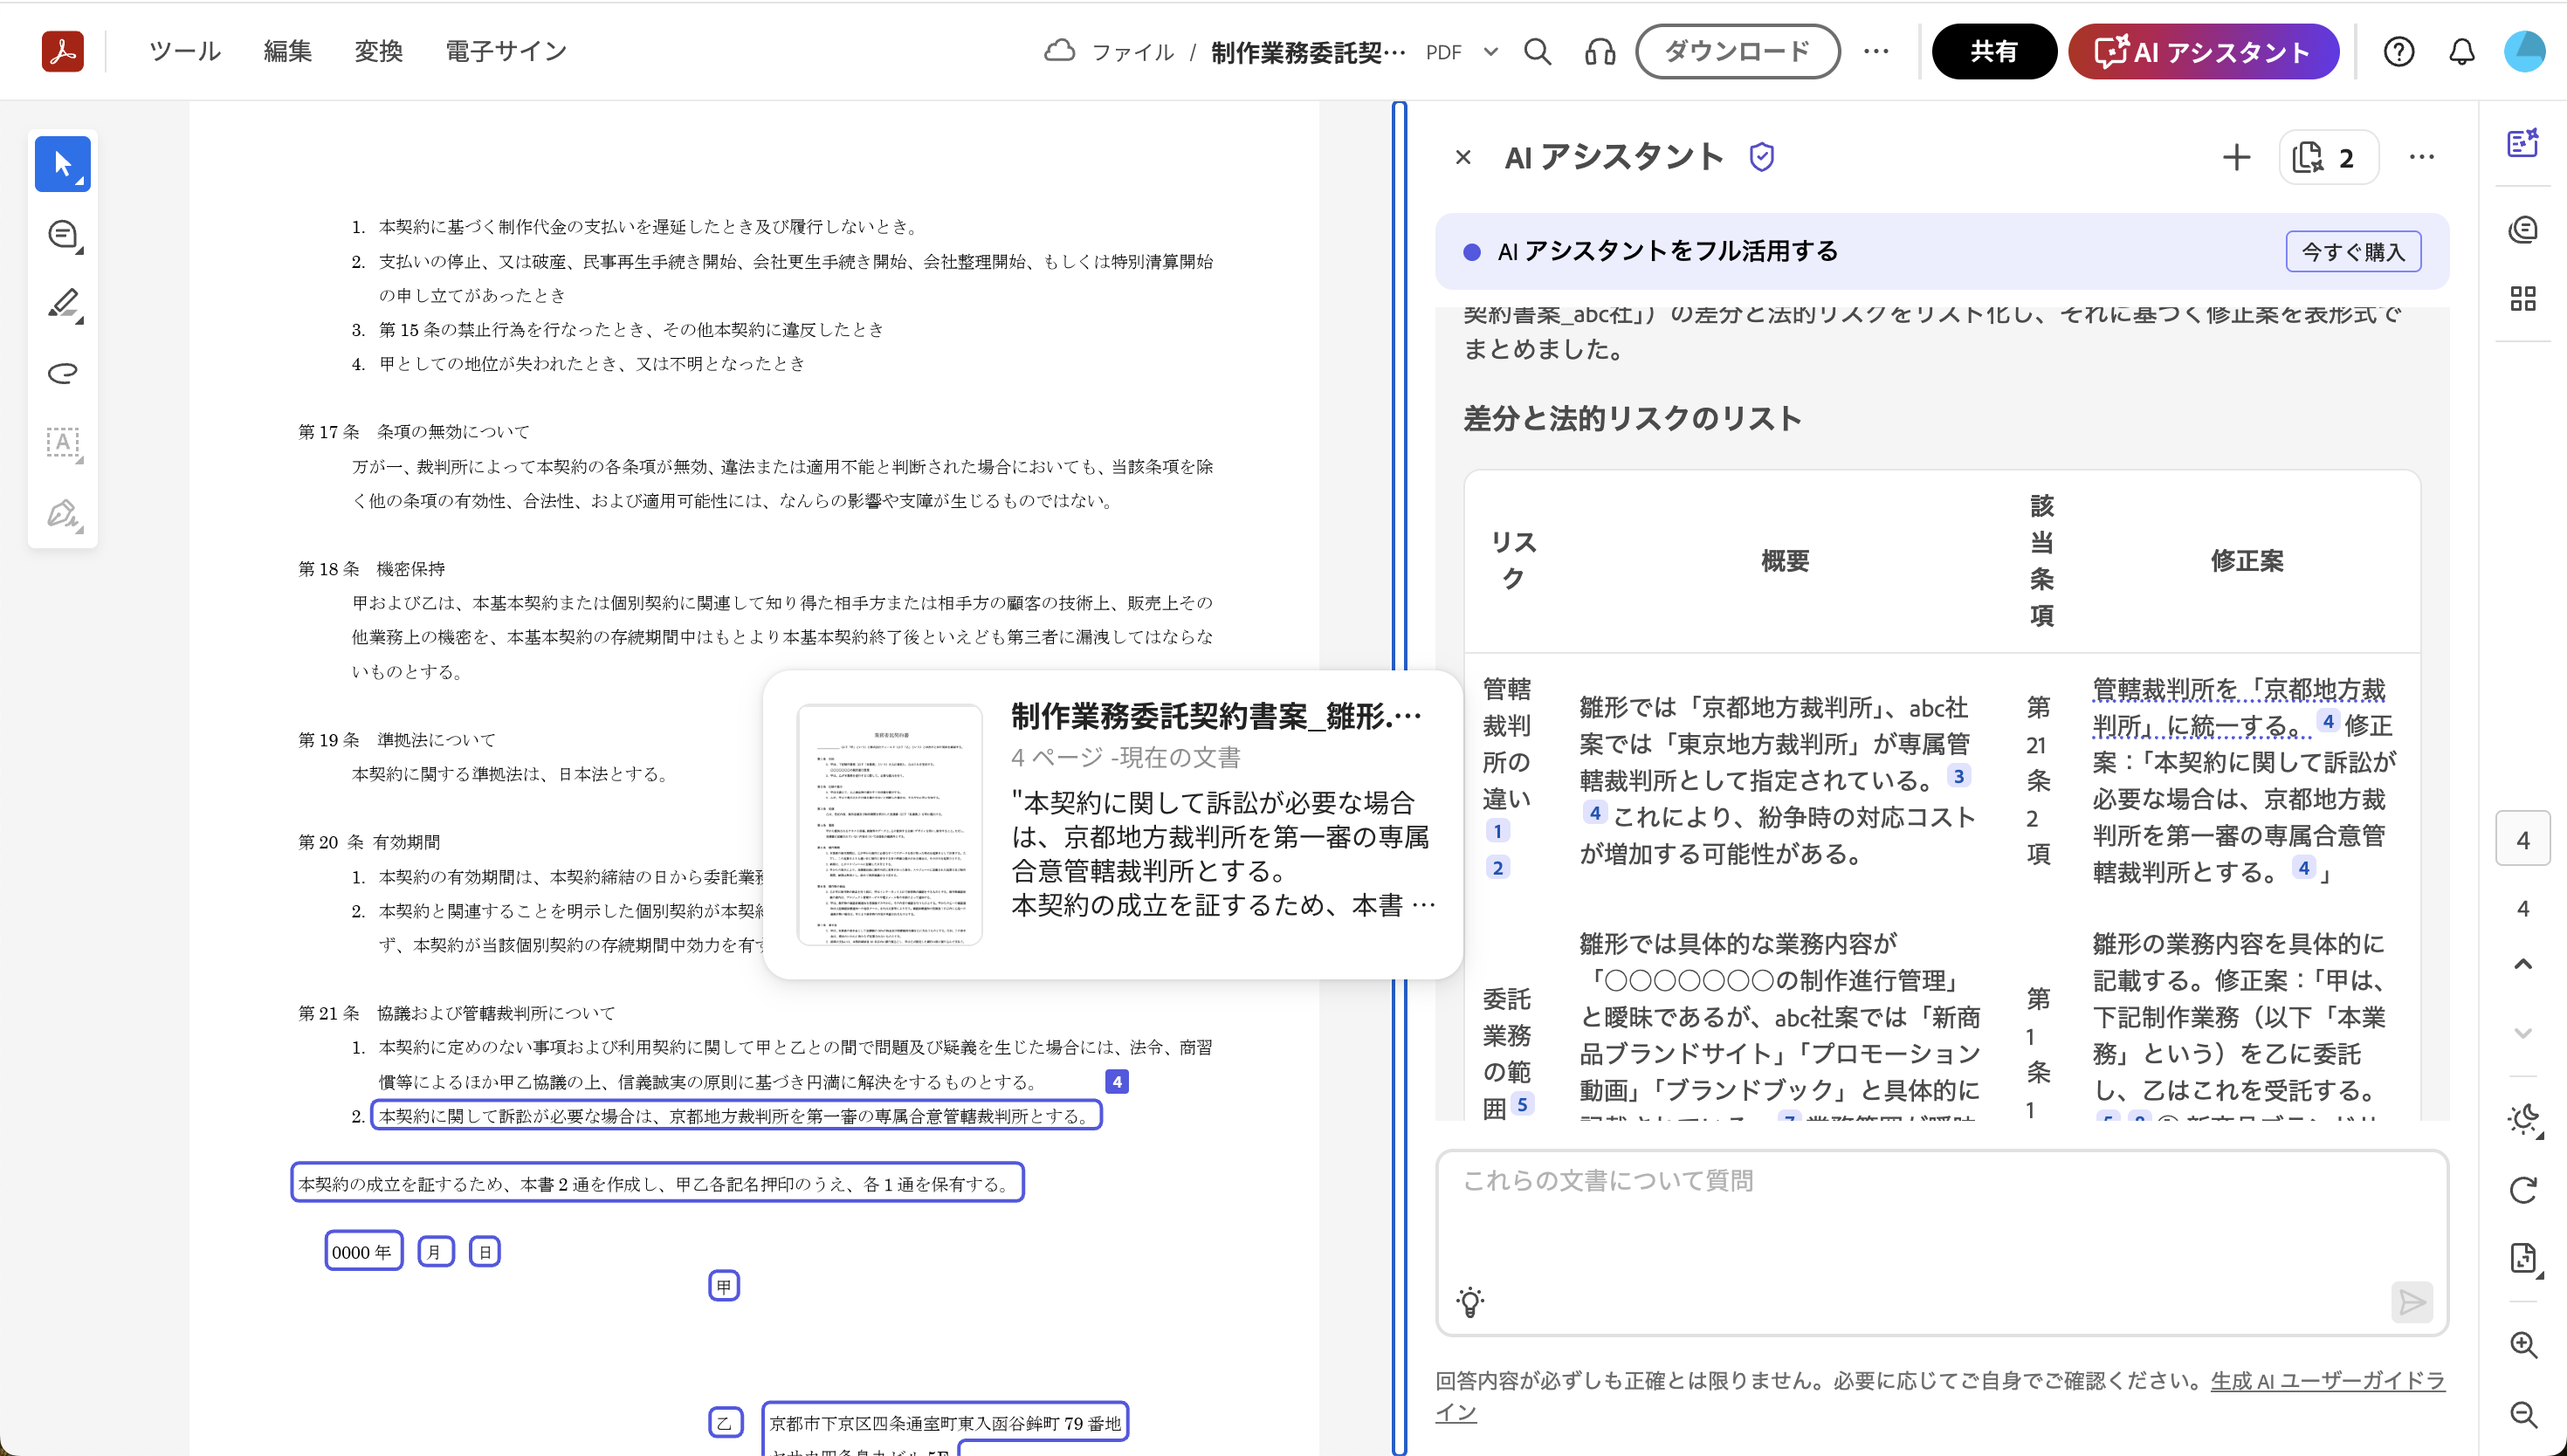
Task: Click the ダウンロード button
Action: (x=1737, y=52)
